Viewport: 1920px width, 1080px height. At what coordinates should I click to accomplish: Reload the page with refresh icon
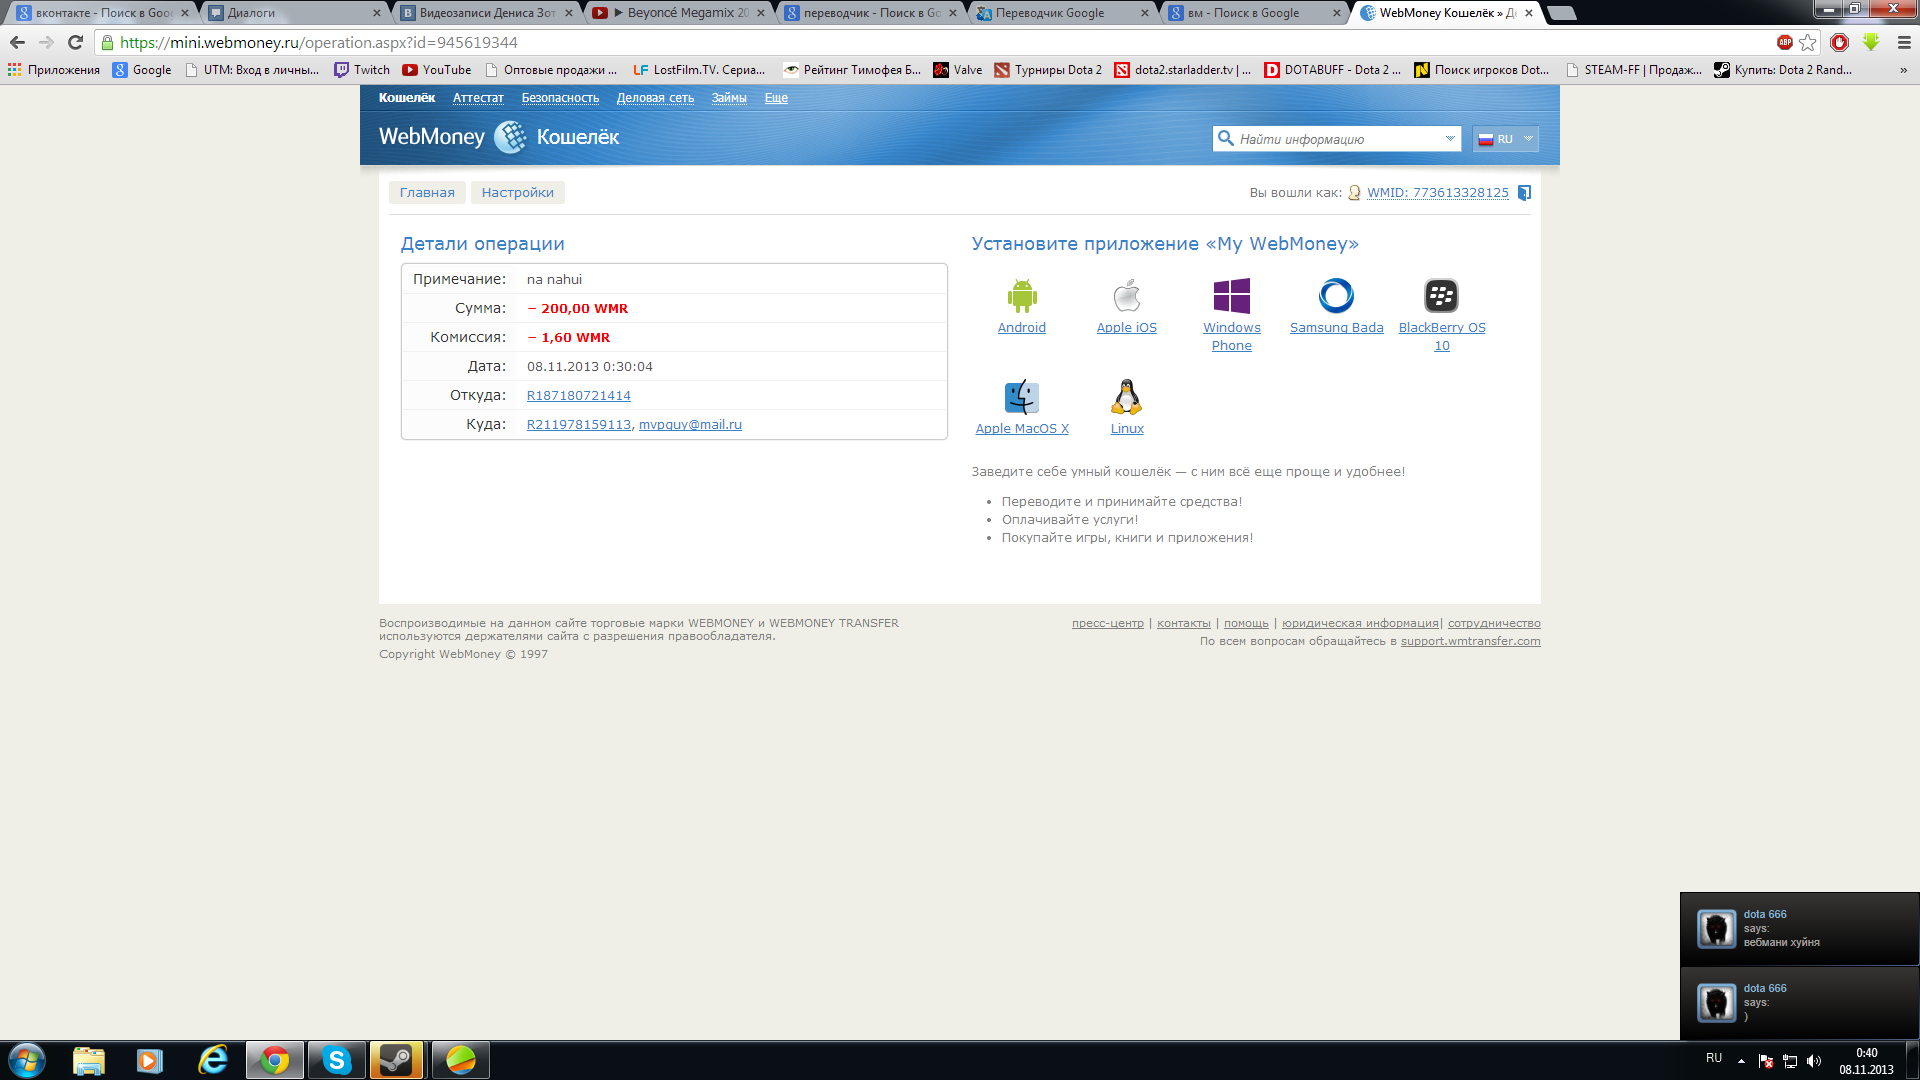coord(75,42)
